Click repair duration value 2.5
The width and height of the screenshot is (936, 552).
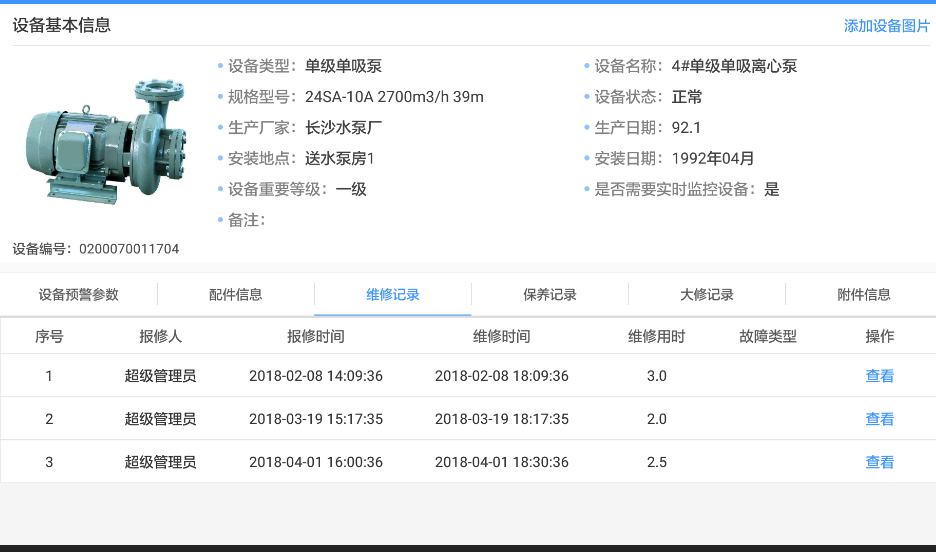[657, 462]
